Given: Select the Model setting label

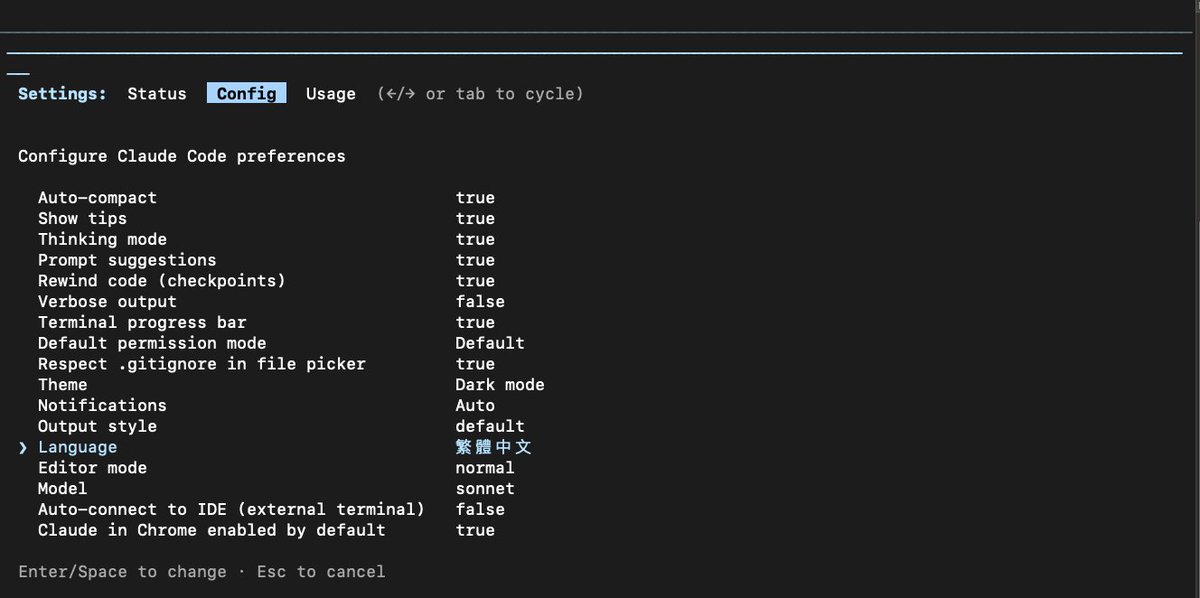Looking at the screenshot, I should coord(62,489).
